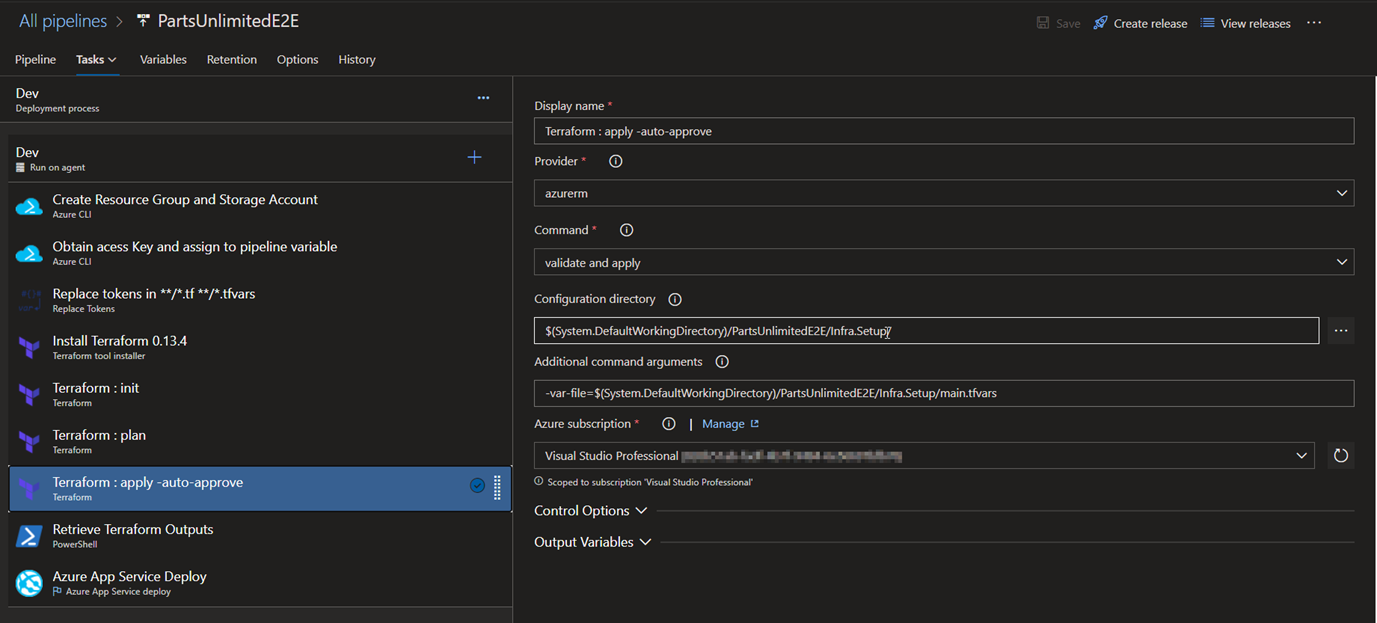Click the Replace Tokens task icon

tap(29, 301)
